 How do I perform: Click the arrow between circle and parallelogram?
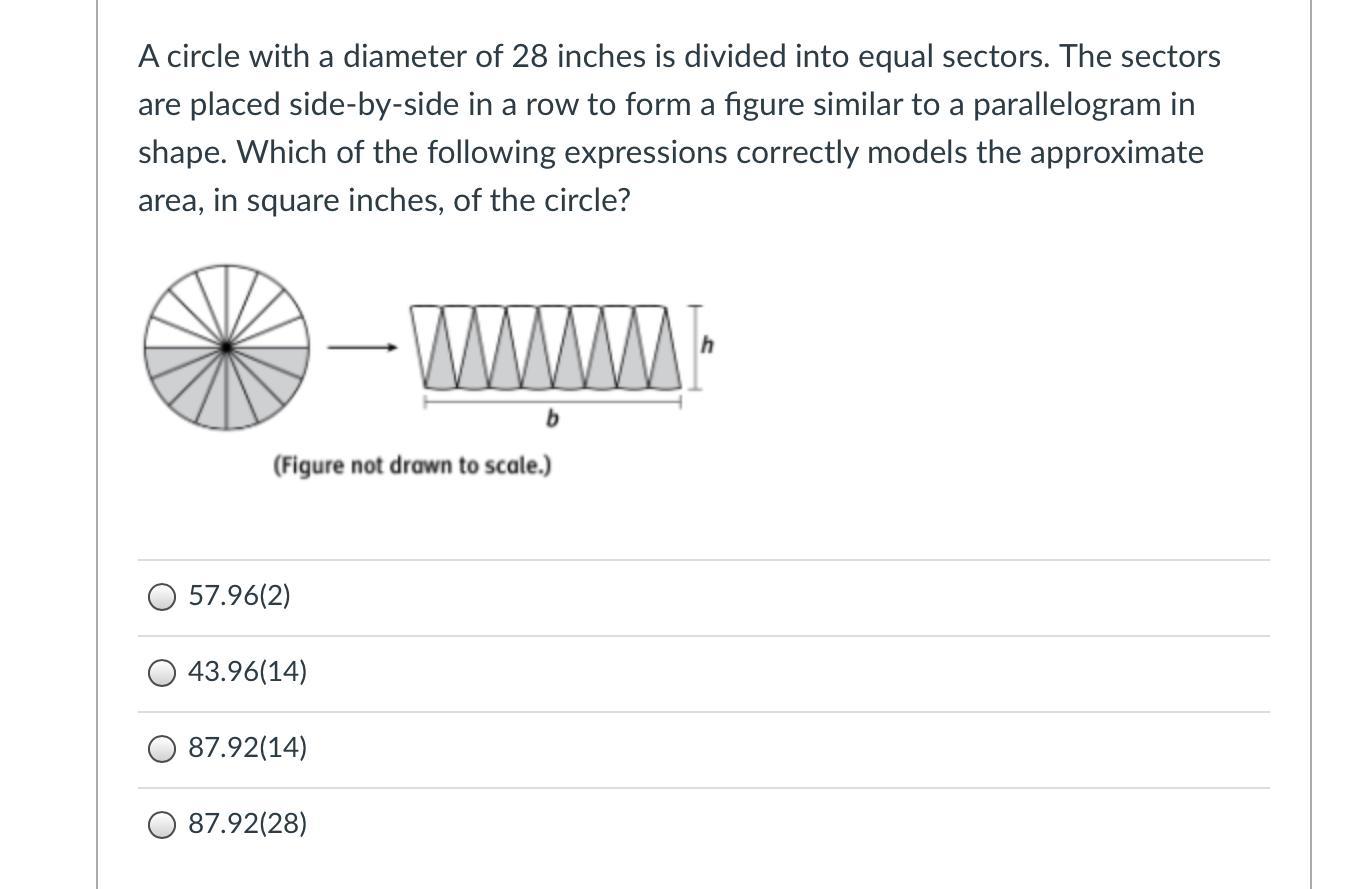point(362,348)
